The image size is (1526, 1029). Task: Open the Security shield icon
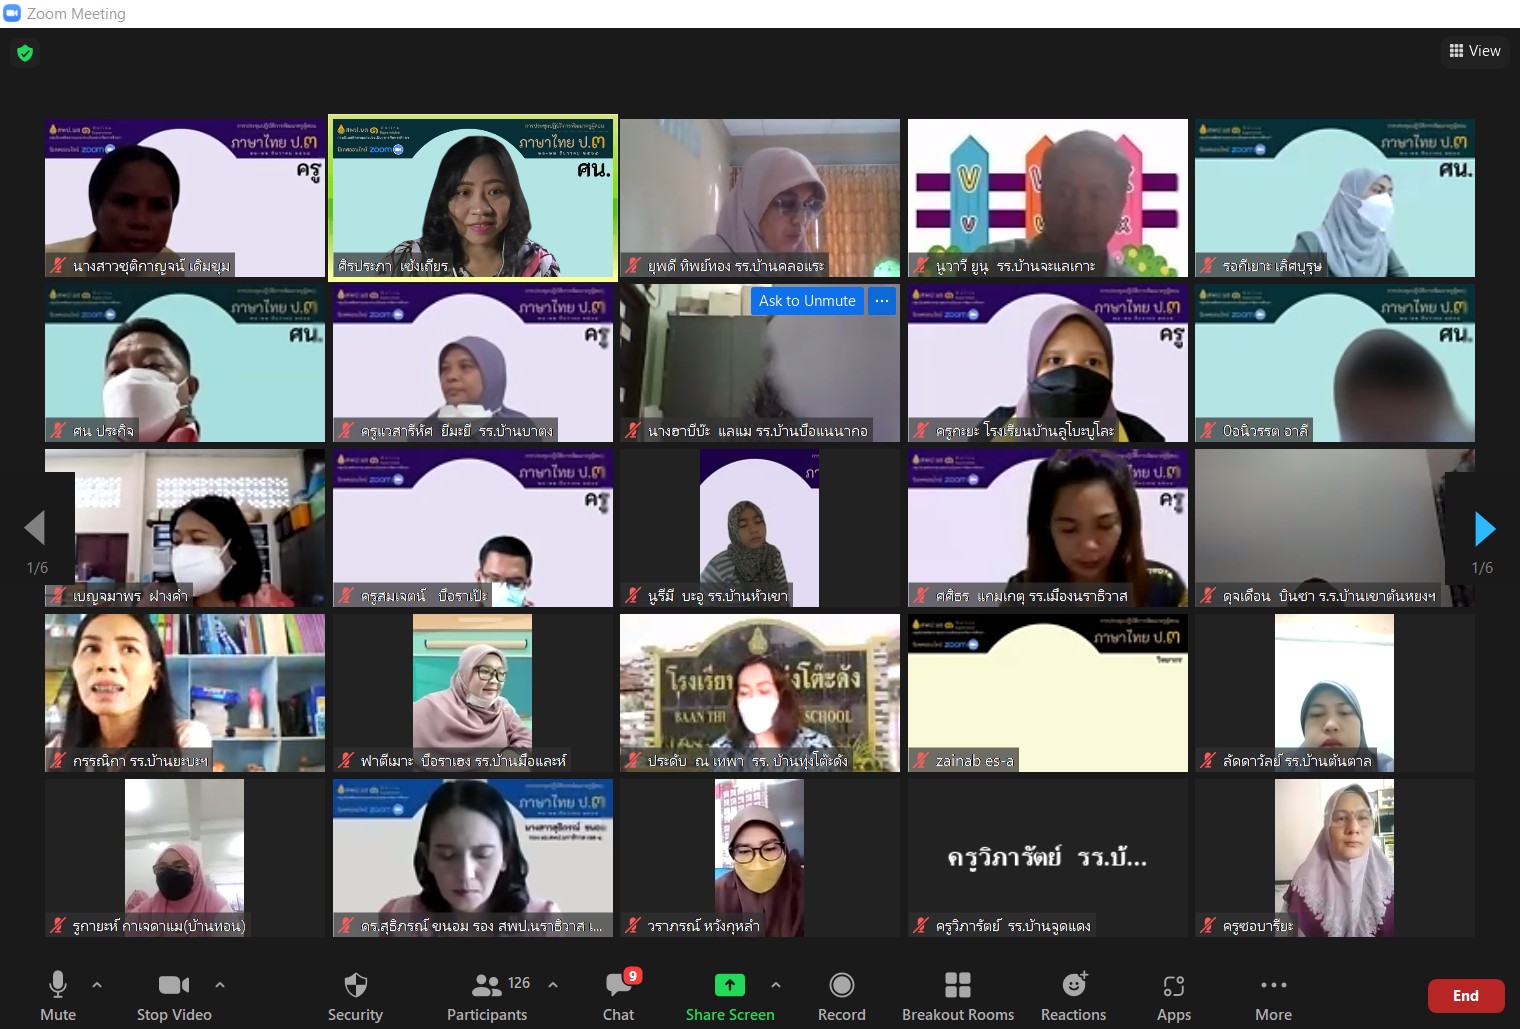[355, 986]
